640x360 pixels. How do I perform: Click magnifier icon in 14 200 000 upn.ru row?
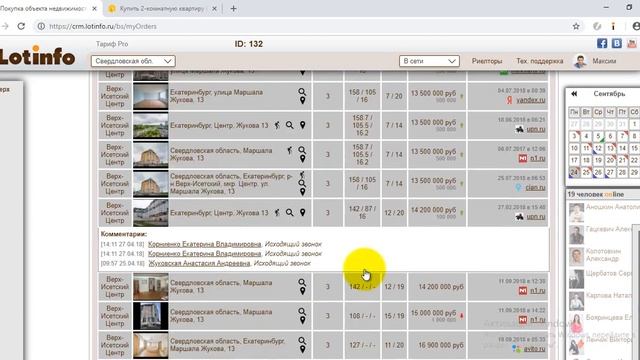(x=289, y=212)
